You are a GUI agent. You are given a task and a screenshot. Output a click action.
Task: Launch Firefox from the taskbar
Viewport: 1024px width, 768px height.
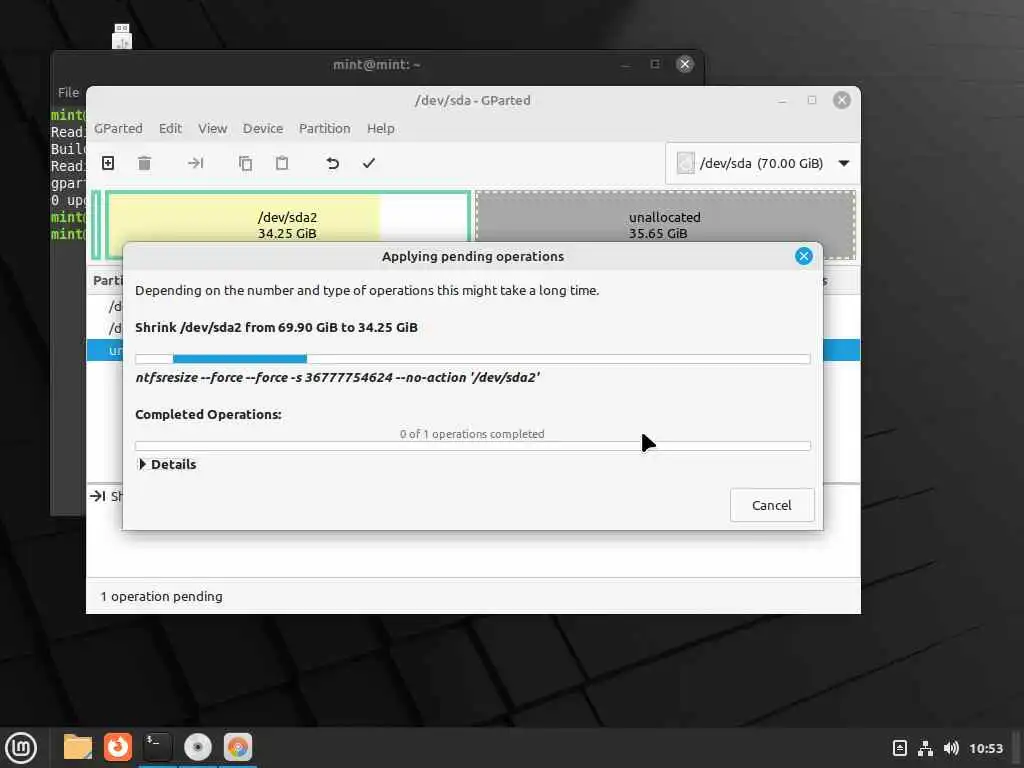click(118, 747)
